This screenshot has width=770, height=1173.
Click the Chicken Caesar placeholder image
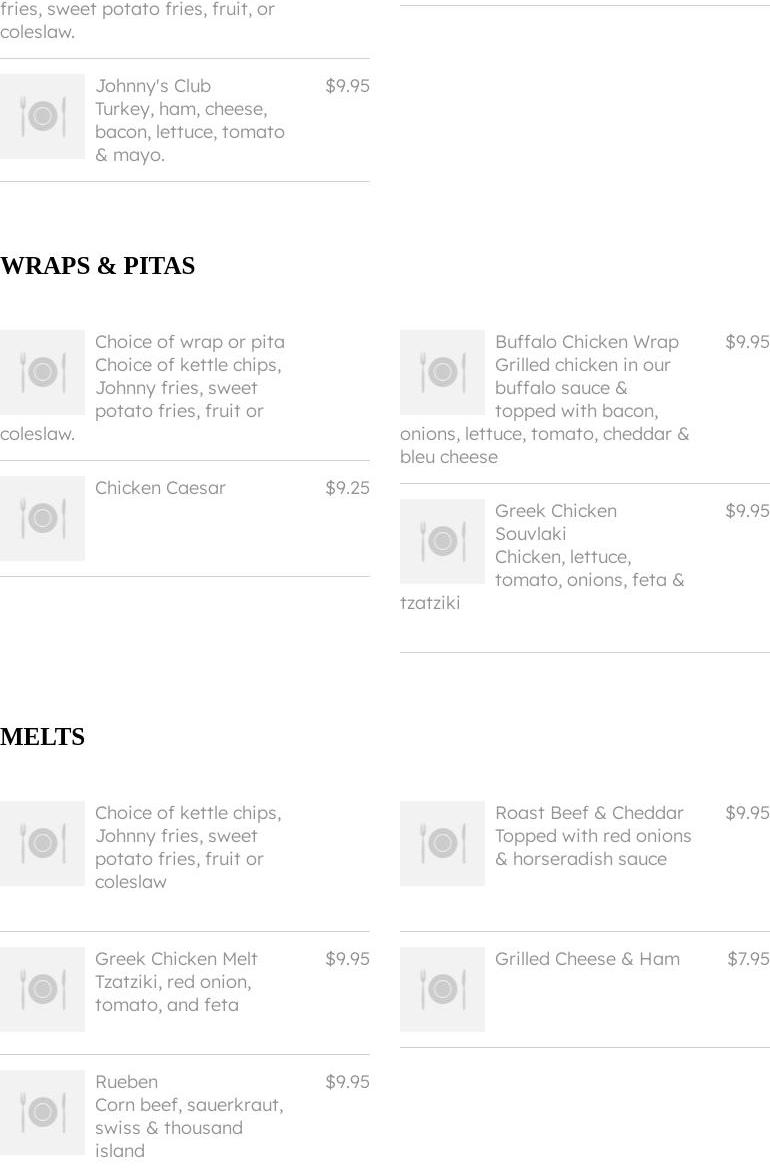click(x=42, y=518)
